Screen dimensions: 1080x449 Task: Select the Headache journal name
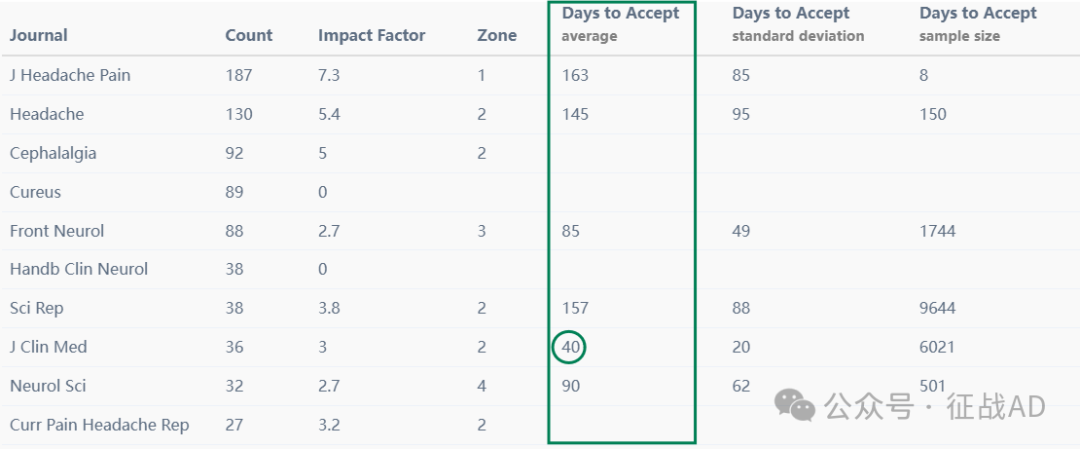(47, 114)
